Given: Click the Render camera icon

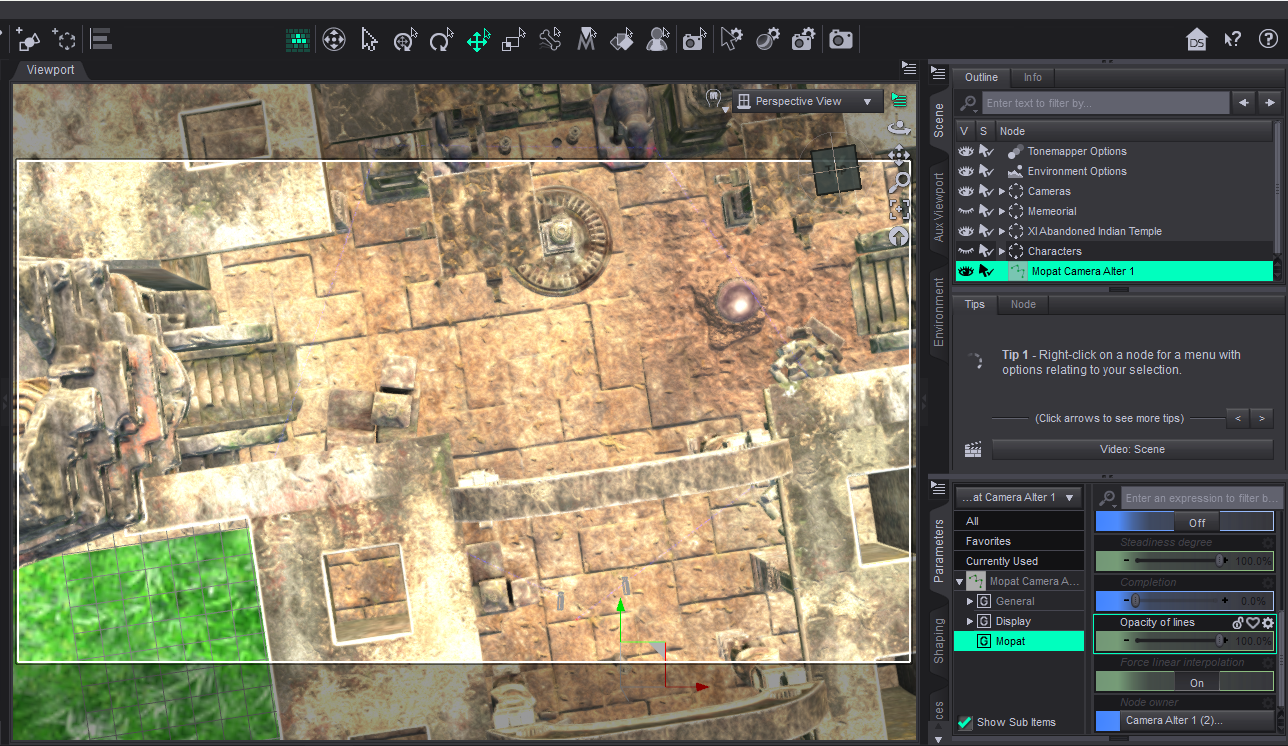Looking at the screenshot, I should coord(841,40).
